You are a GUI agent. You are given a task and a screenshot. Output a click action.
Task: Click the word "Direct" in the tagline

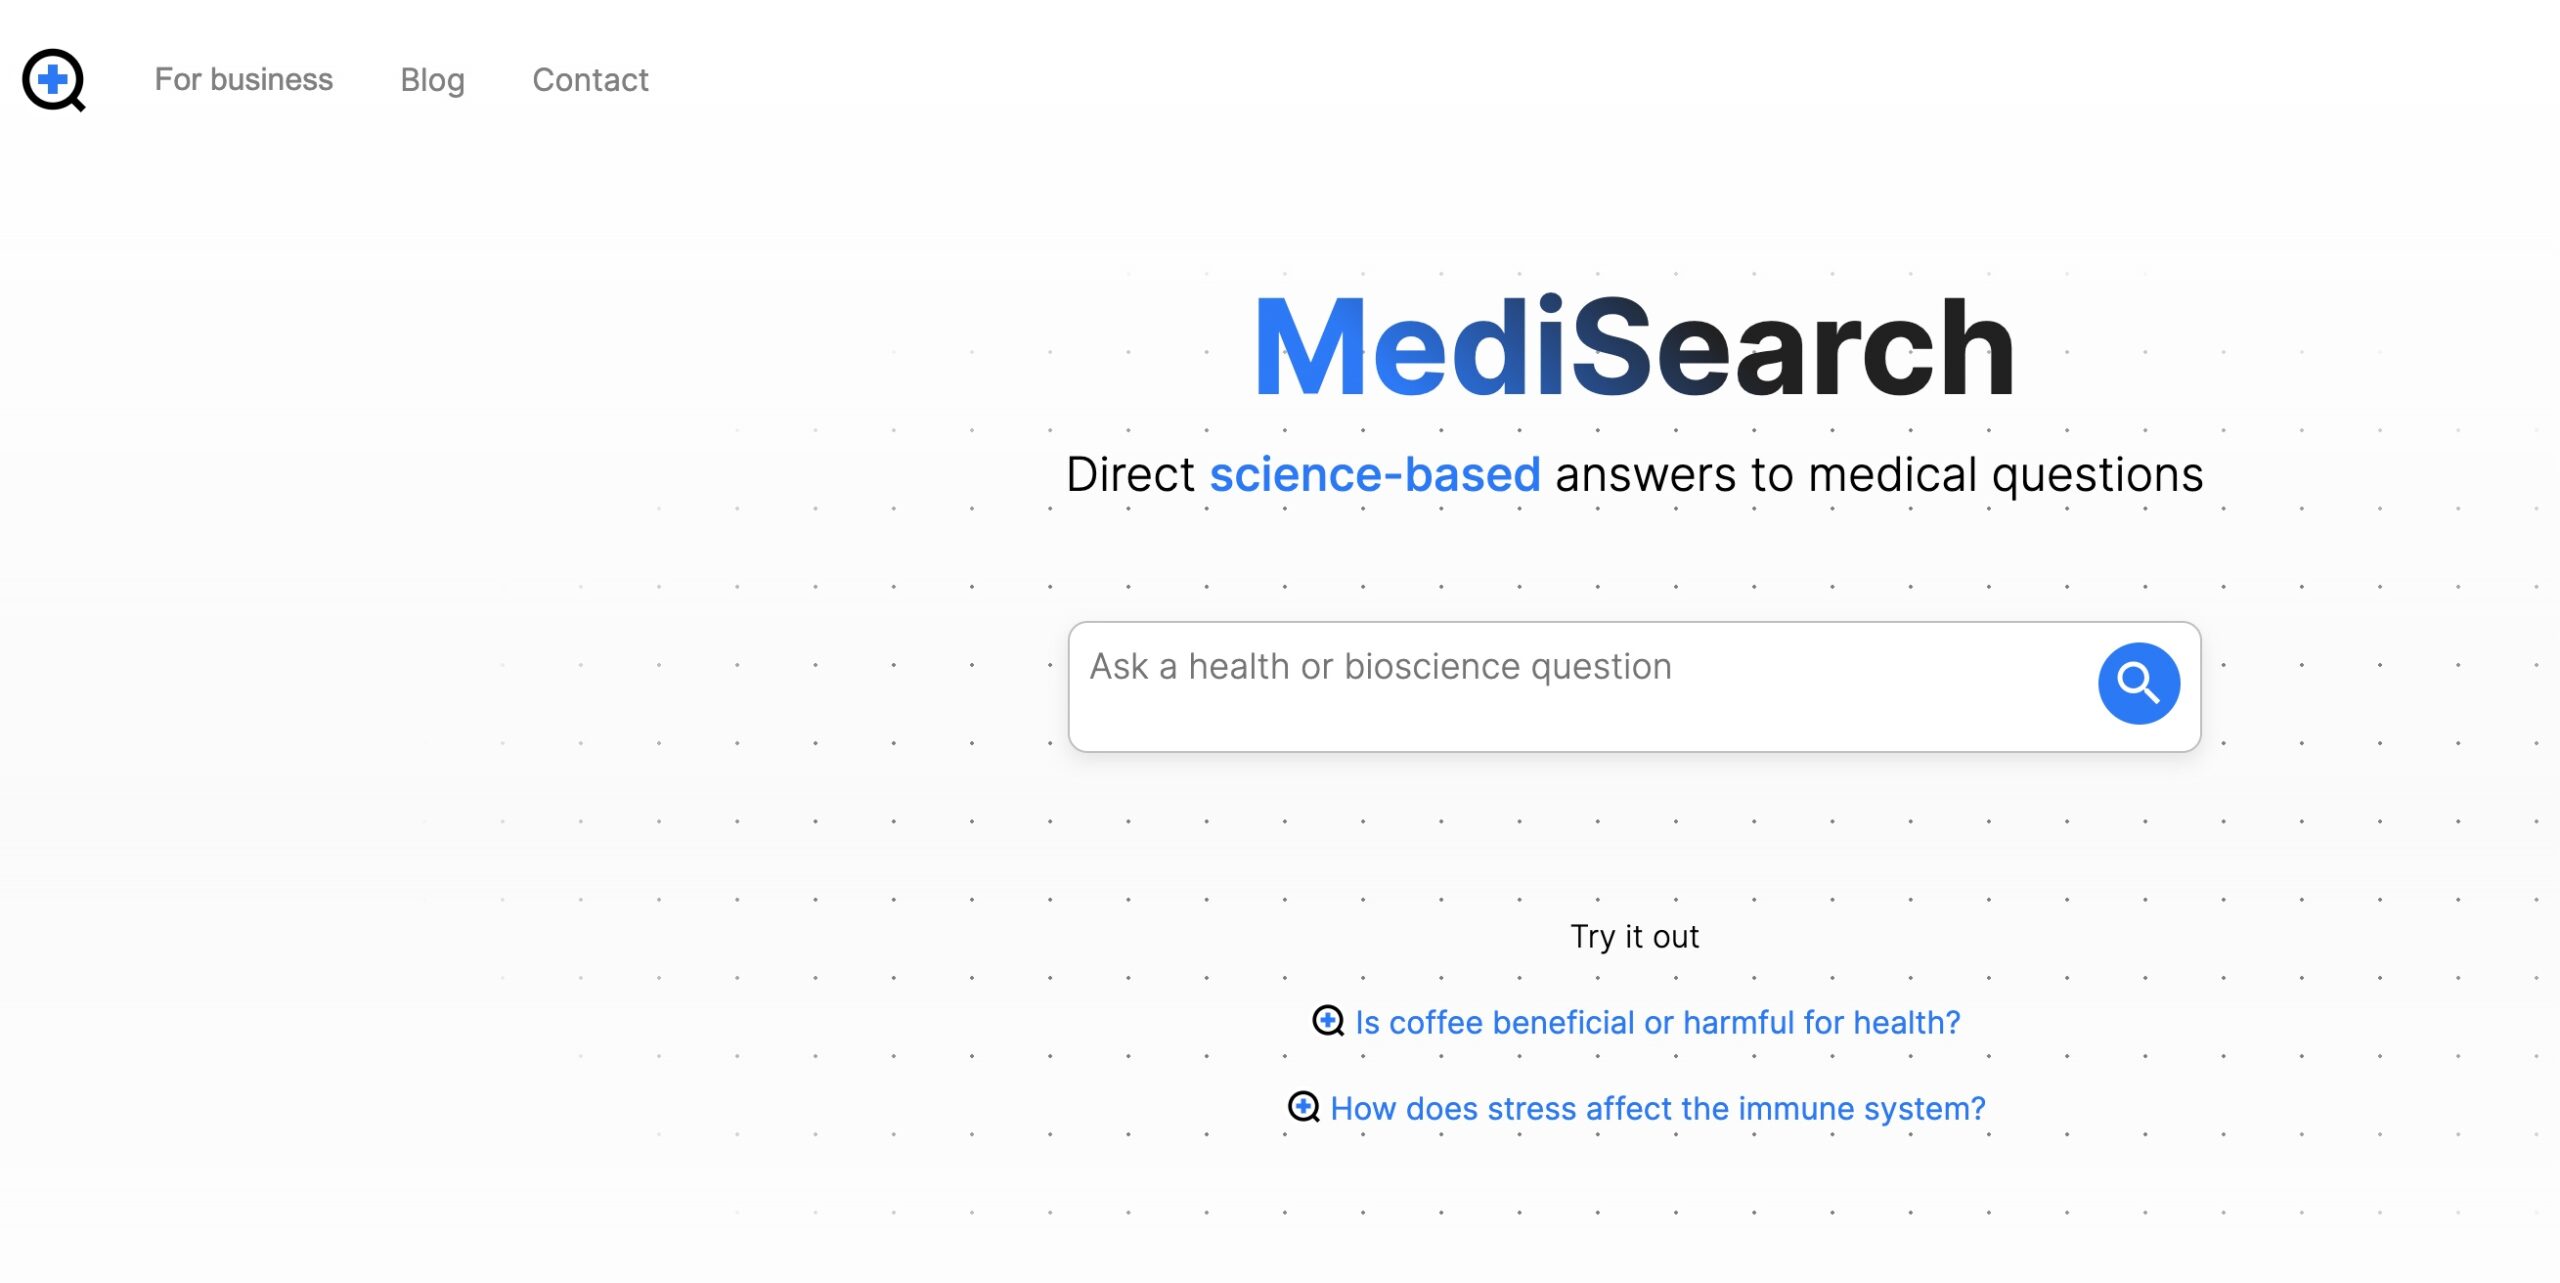1130,475
